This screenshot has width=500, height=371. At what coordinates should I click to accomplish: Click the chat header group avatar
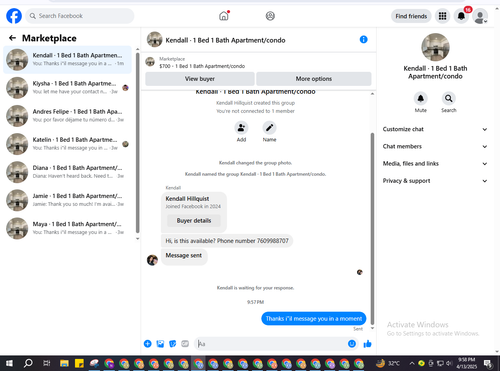point(154,40)
